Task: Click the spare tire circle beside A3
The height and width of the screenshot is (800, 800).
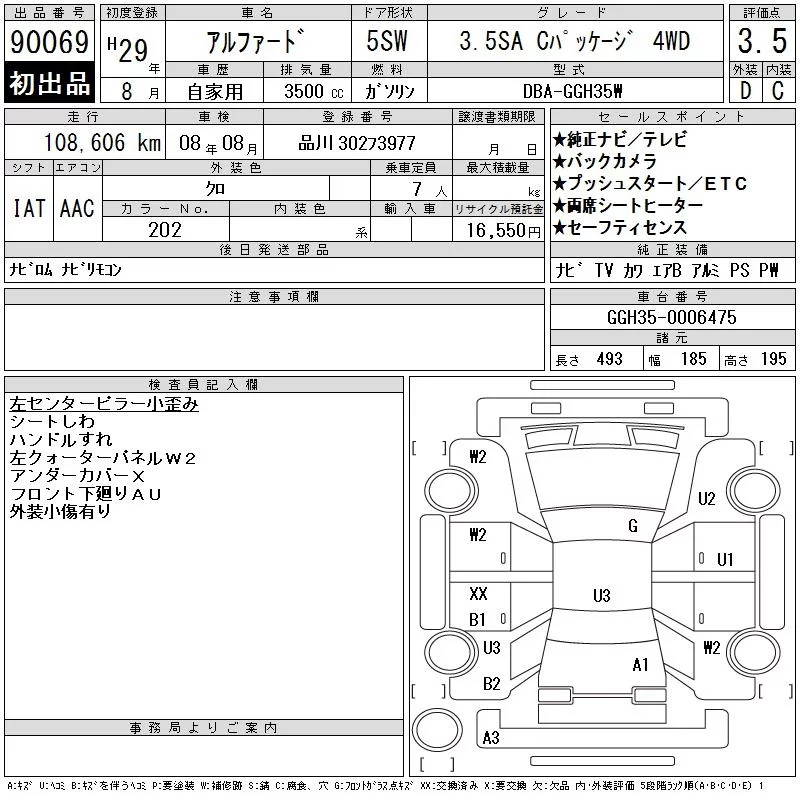Action: (437, 730)
